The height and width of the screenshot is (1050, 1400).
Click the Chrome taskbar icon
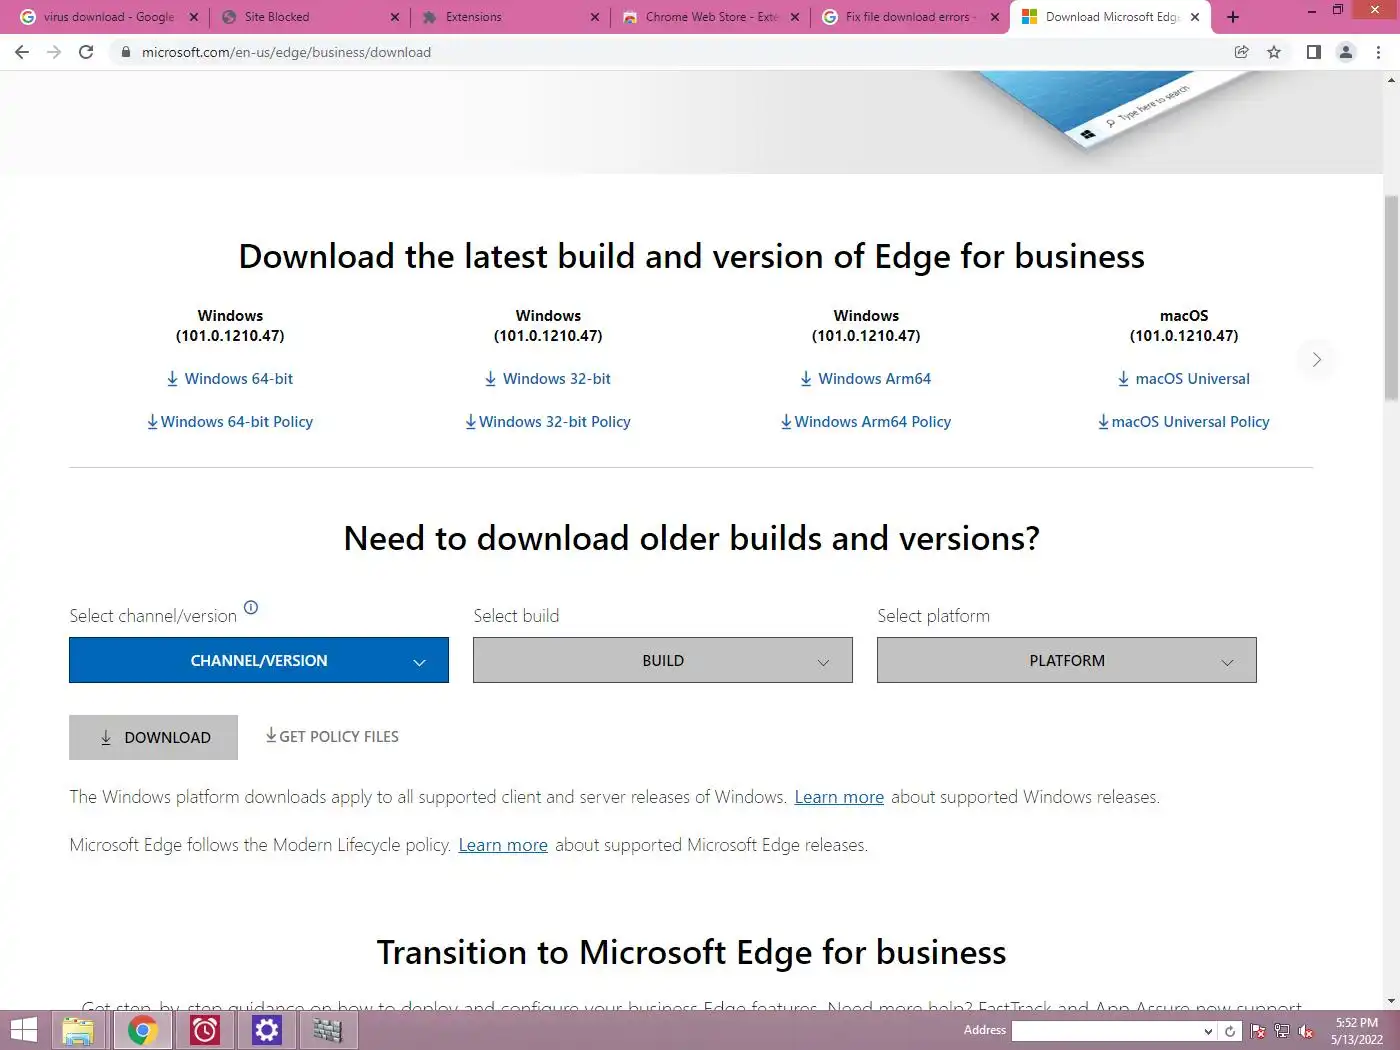(x=143, y=1030)
